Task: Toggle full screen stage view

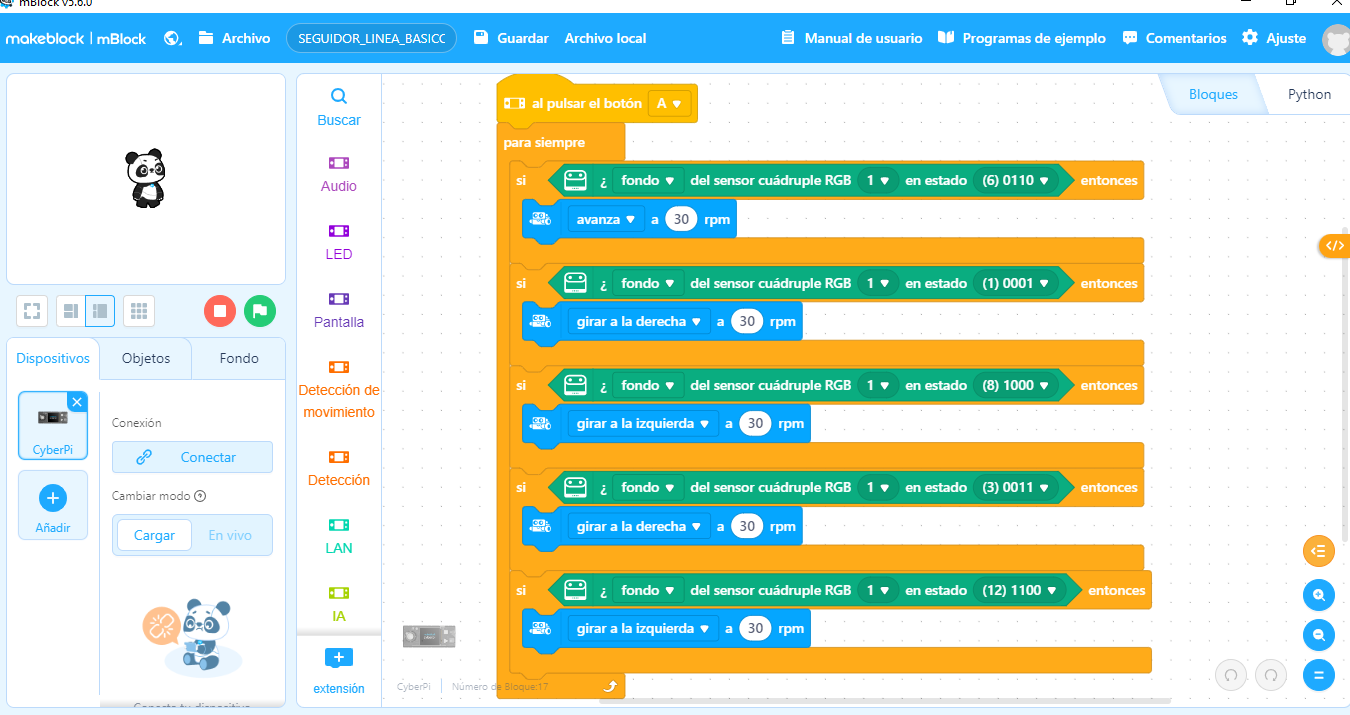Action: click(x=31, y=311)
